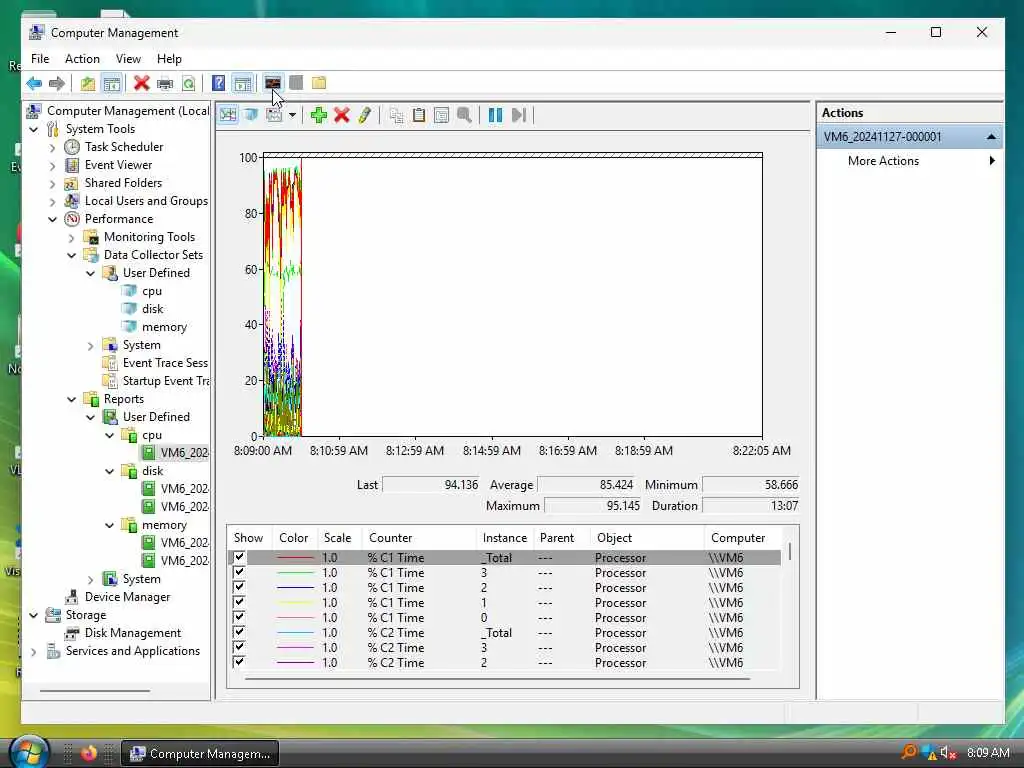This screenshot has height=768, width=1024.
Task: Select Shared Folders in tree
Action: [123, 183]
